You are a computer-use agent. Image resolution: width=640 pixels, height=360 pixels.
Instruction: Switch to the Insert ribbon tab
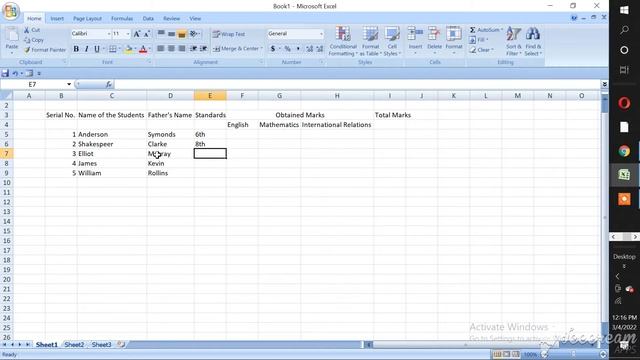(57, 18)
